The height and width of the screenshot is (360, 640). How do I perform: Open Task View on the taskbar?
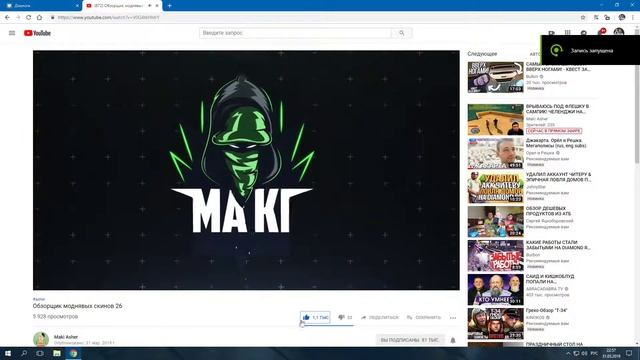coord(40,353)
